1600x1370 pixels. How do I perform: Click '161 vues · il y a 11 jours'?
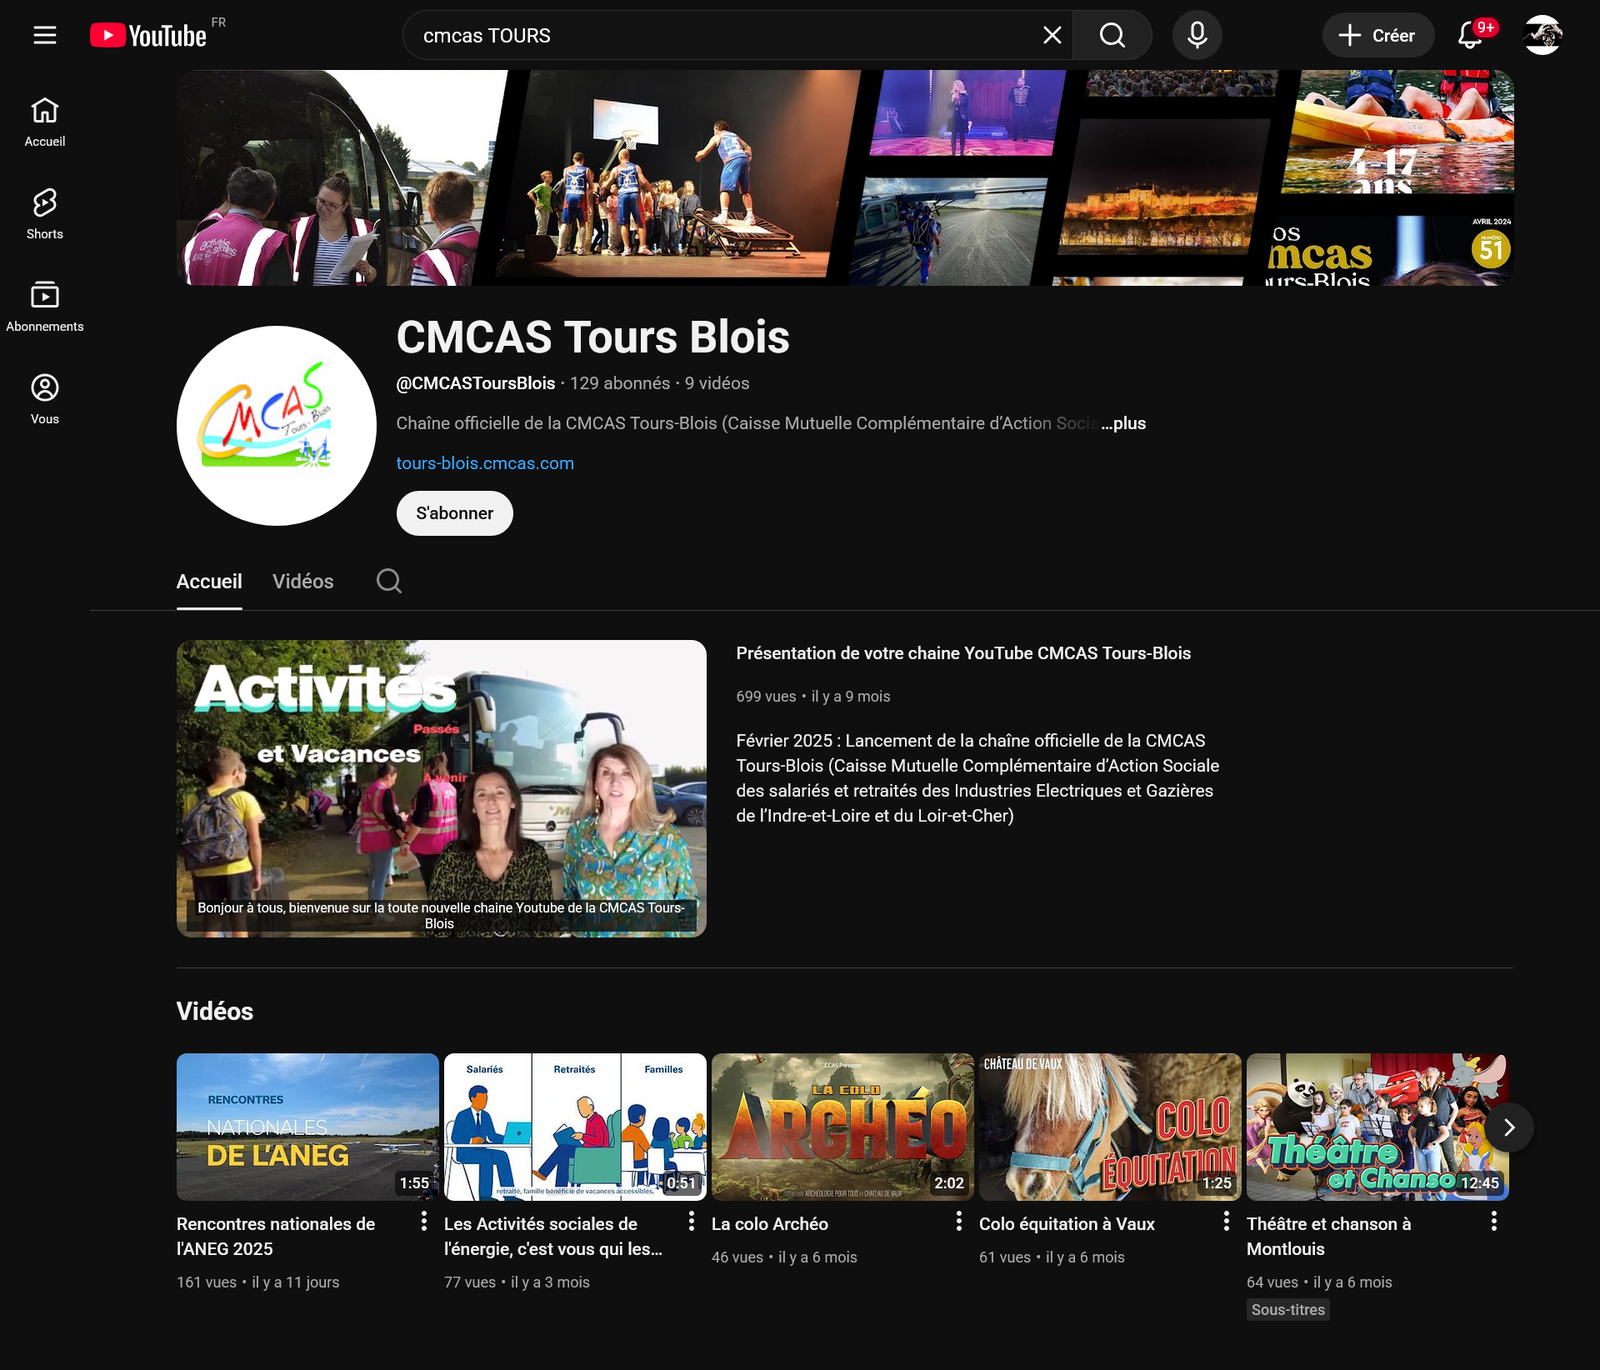pyautogui.click(x=258, y=1282)
